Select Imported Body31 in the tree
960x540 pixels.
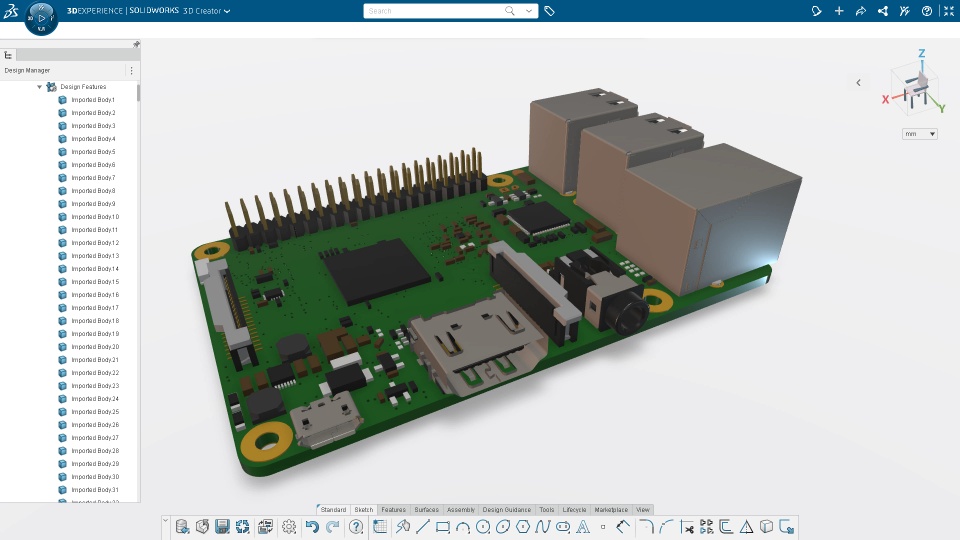tap(95, 490)
